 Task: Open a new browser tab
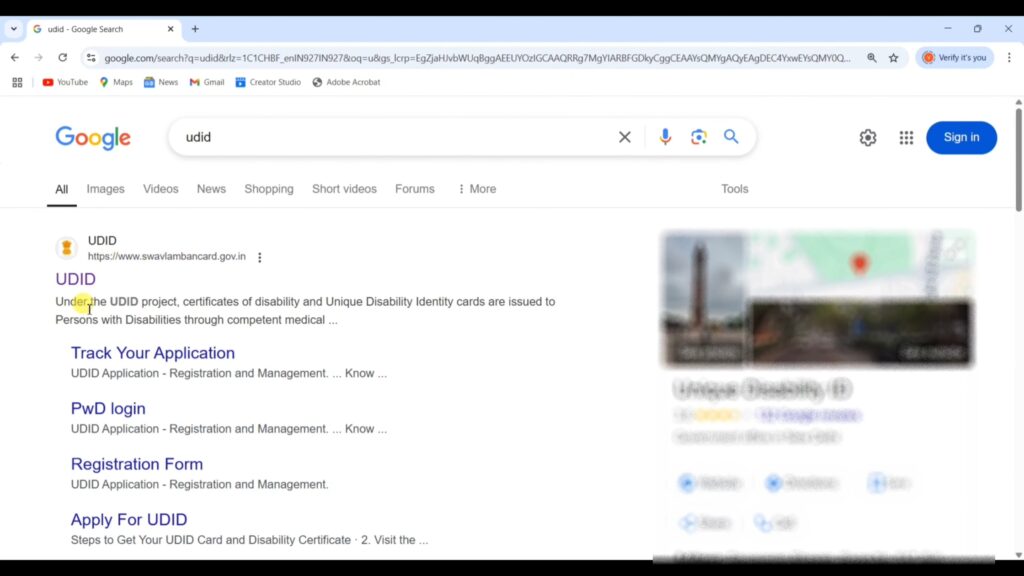(195, 29)
